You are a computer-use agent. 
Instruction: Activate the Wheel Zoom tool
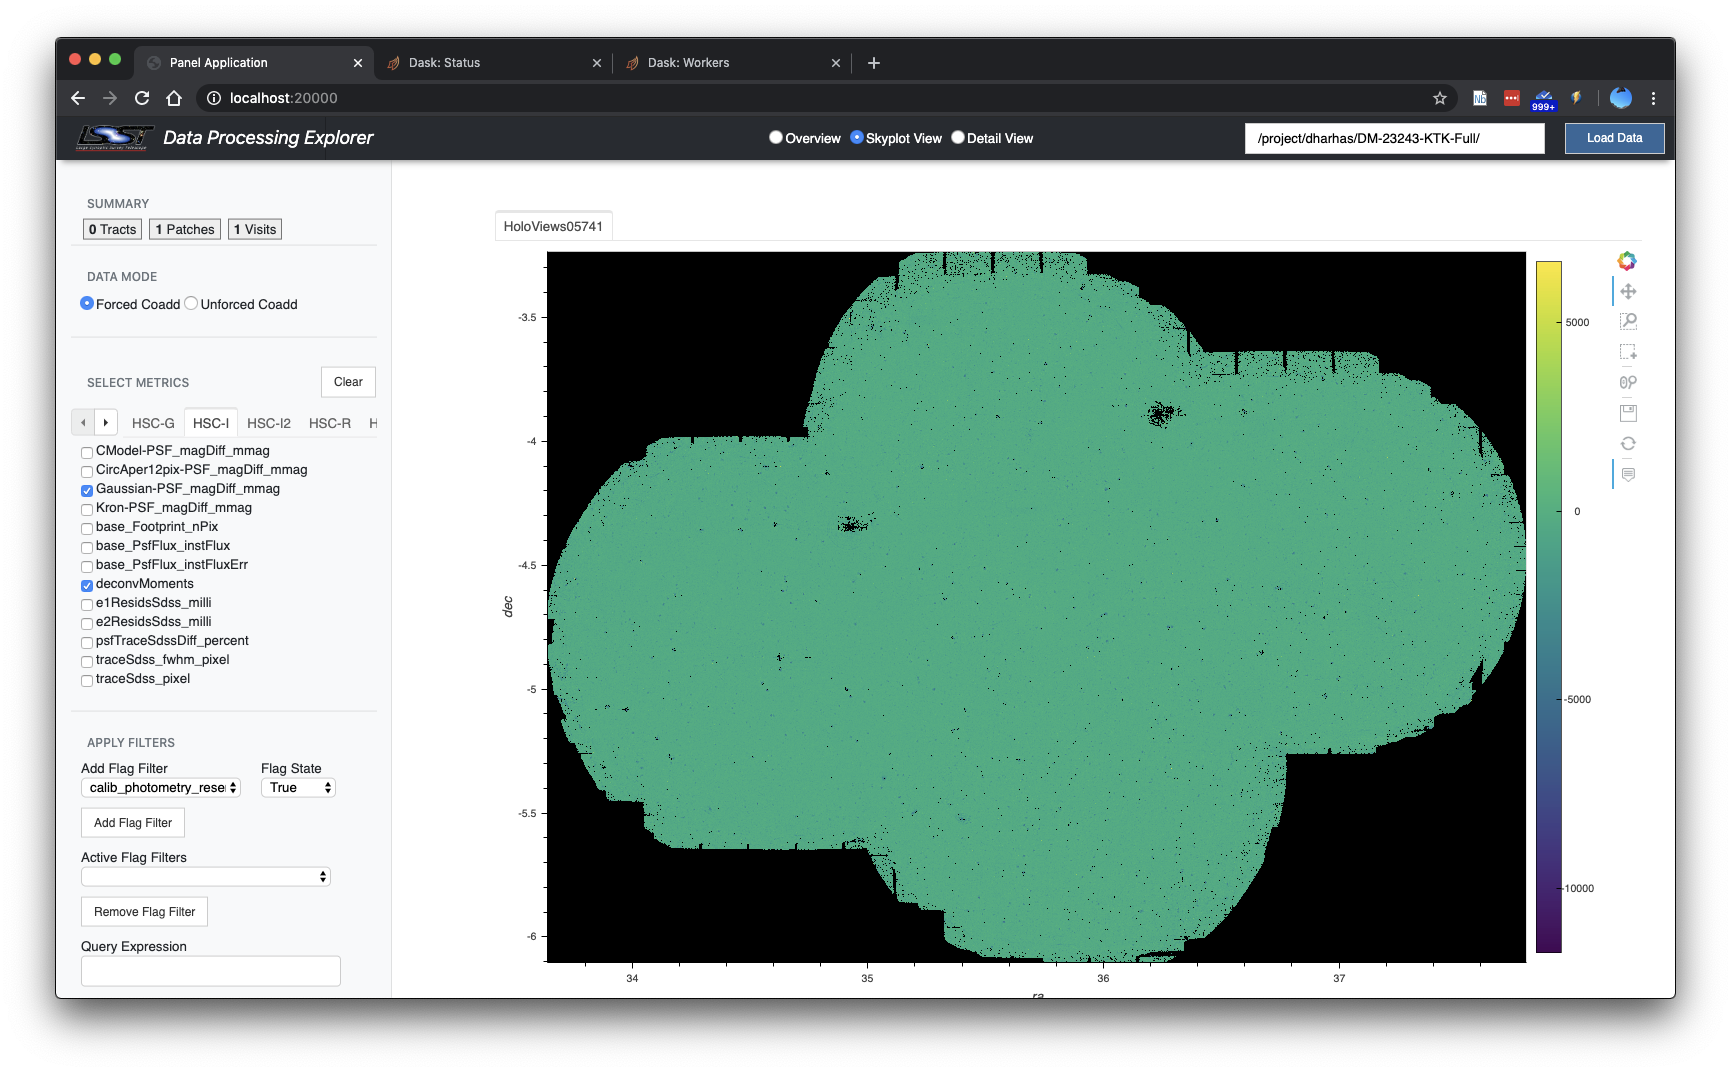click(x=1629, y=382)
